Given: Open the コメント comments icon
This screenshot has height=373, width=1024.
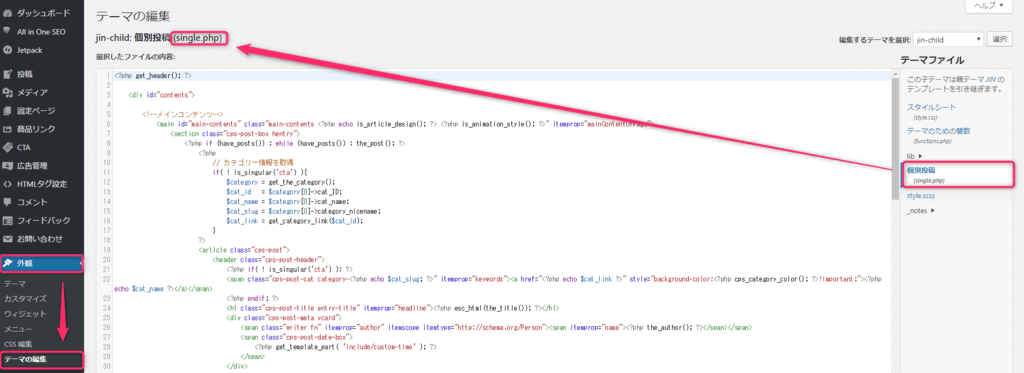Looking at the screenshot, I should pos(7,202).
